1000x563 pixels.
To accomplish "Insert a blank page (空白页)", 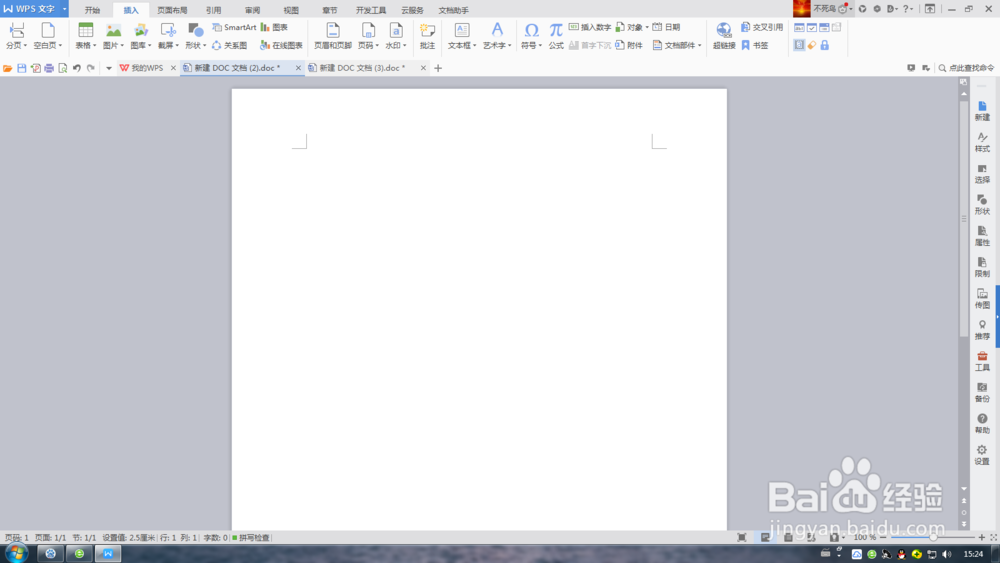I will [48, 35].
